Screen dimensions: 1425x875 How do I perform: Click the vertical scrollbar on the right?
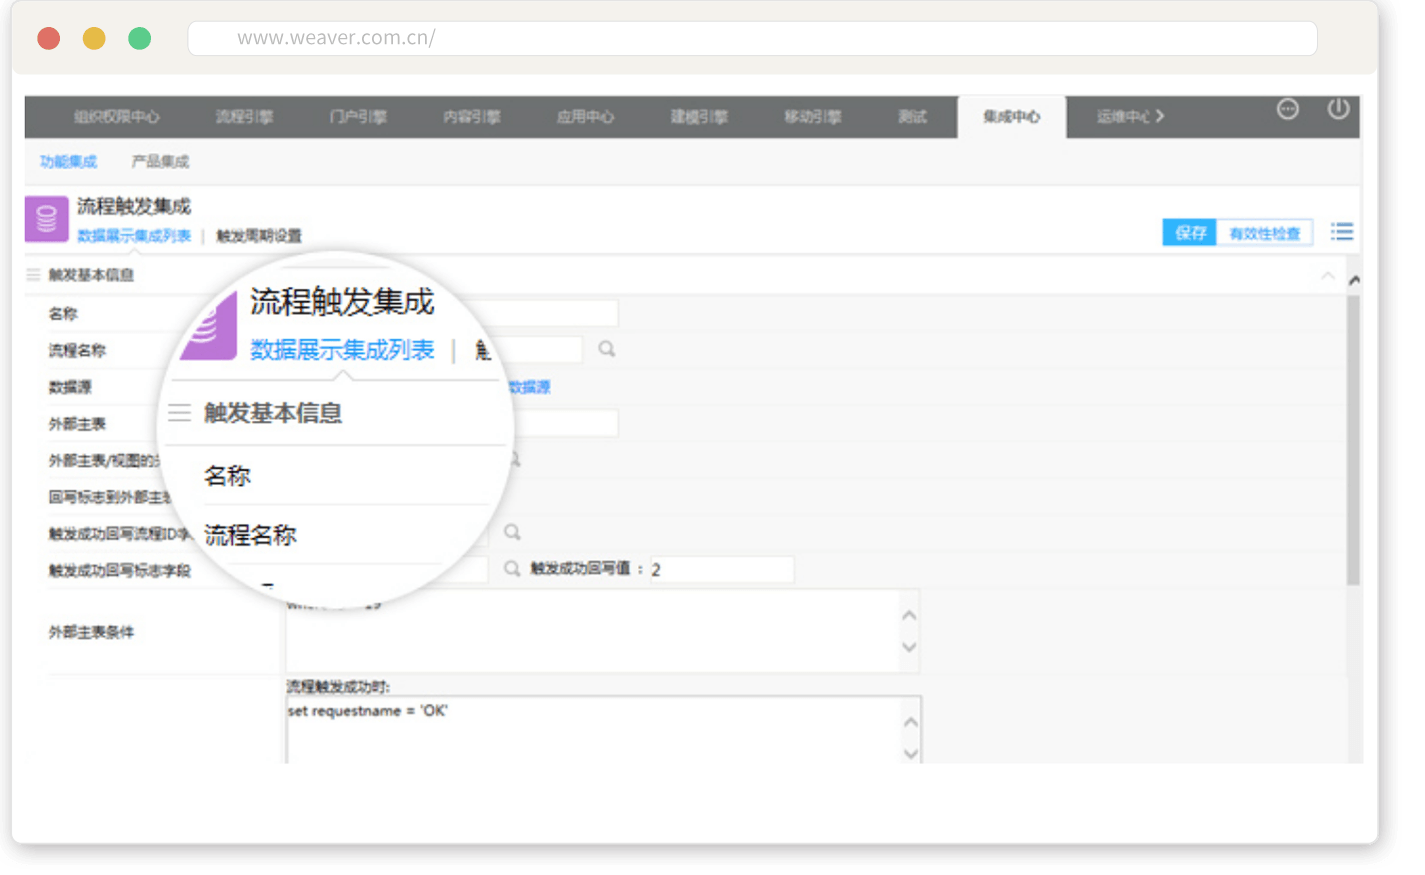(x=1353, y=440)
